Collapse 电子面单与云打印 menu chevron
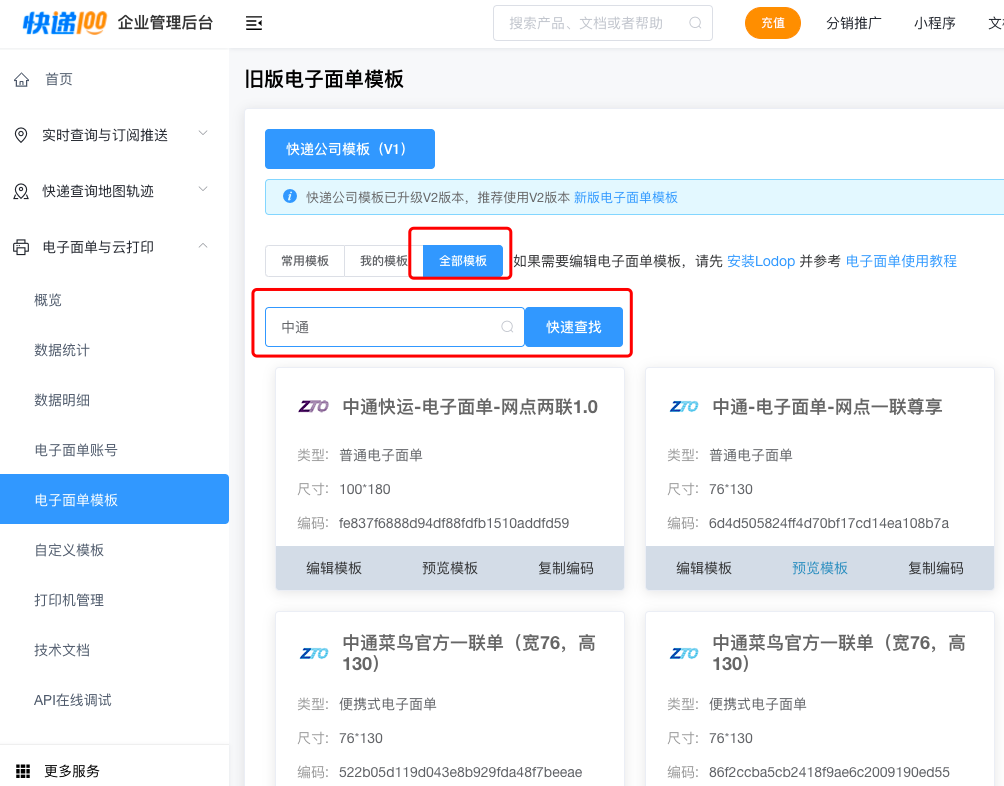Viewport: 1004px width, 786px height. (x=203, y=245)
